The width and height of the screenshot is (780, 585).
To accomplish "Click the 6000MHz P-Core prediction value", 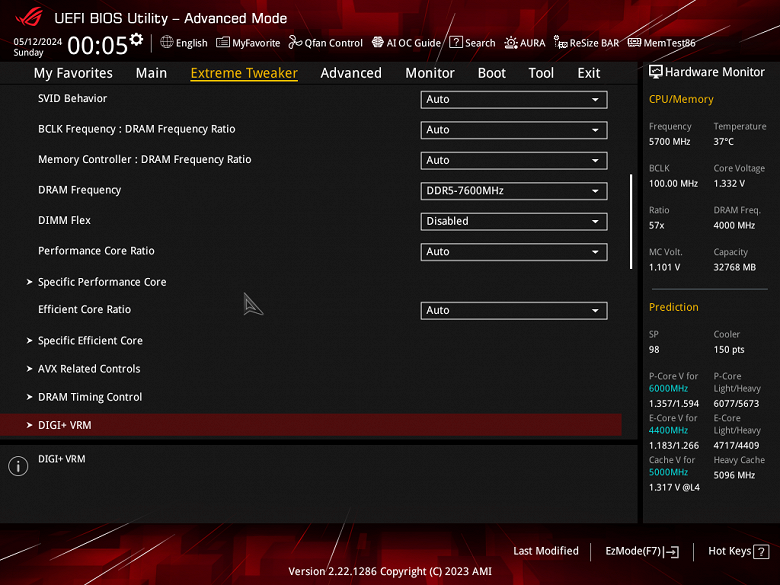I will (668, 389).
